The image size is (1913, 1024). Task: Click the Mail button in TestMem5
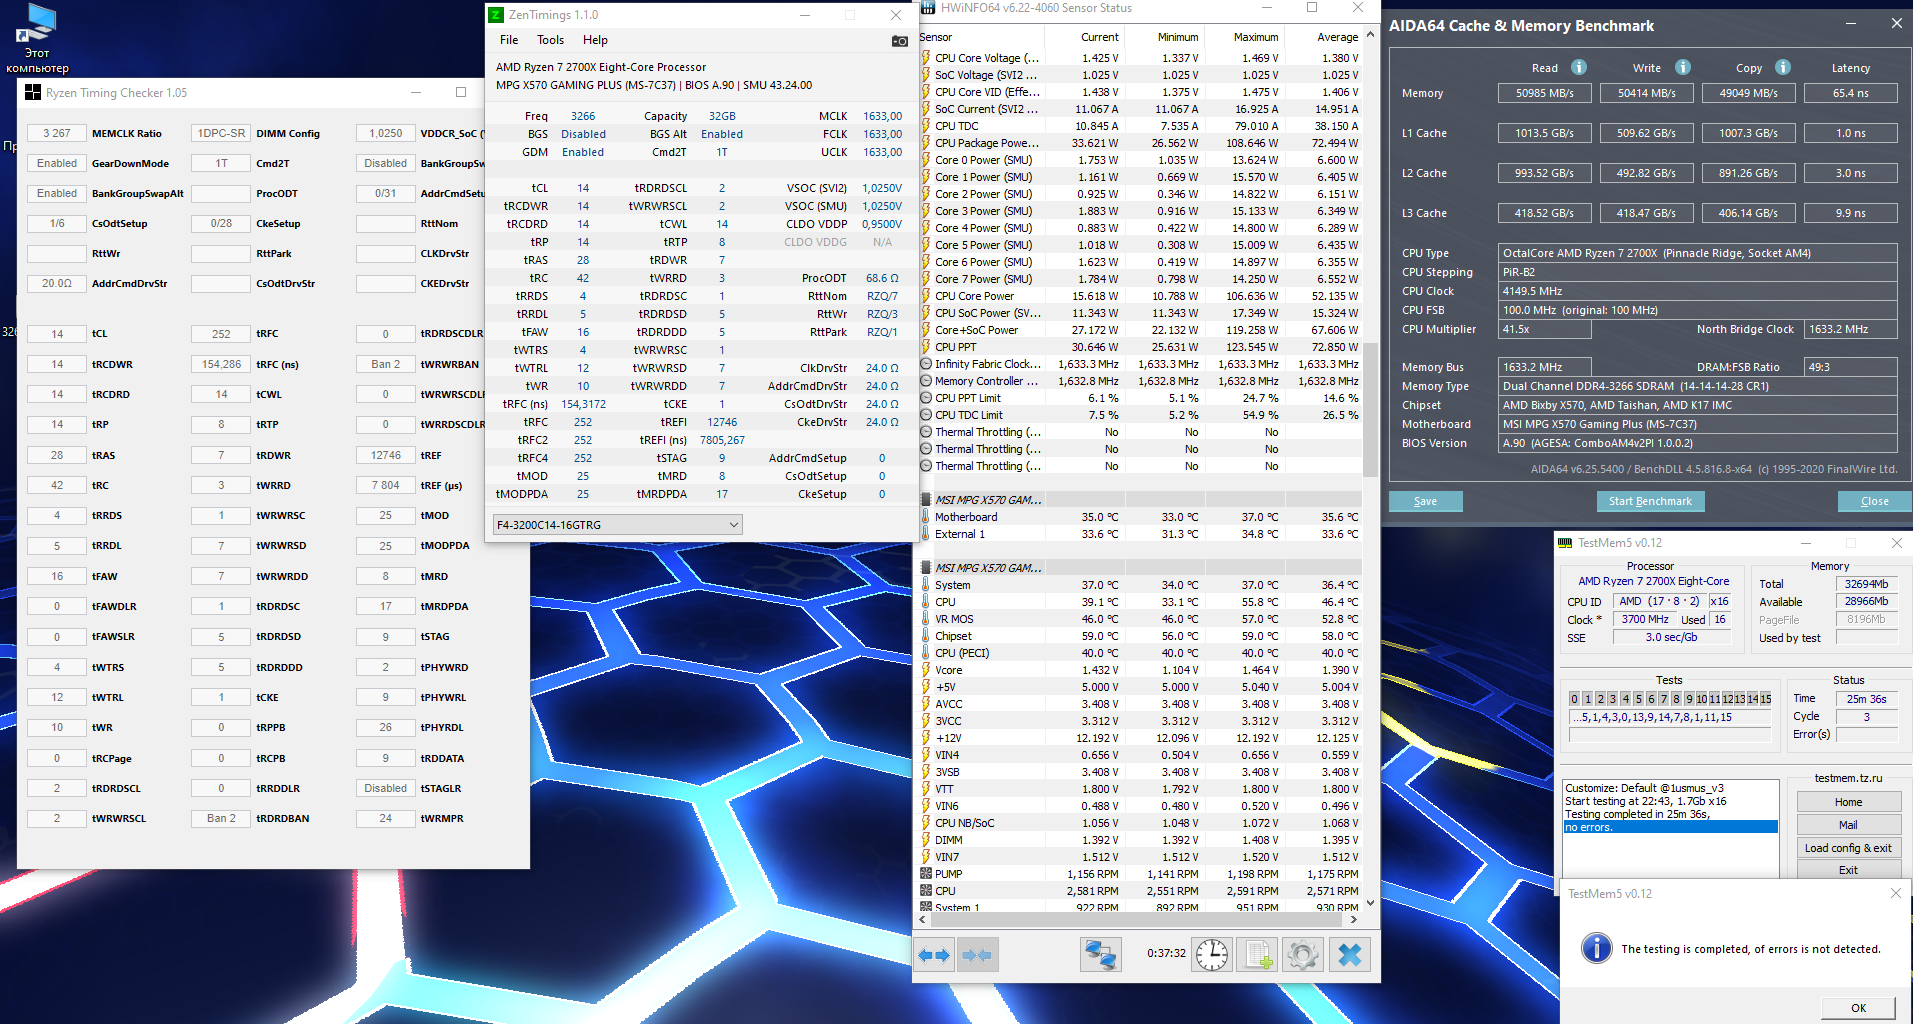[x=1848, y=825]
